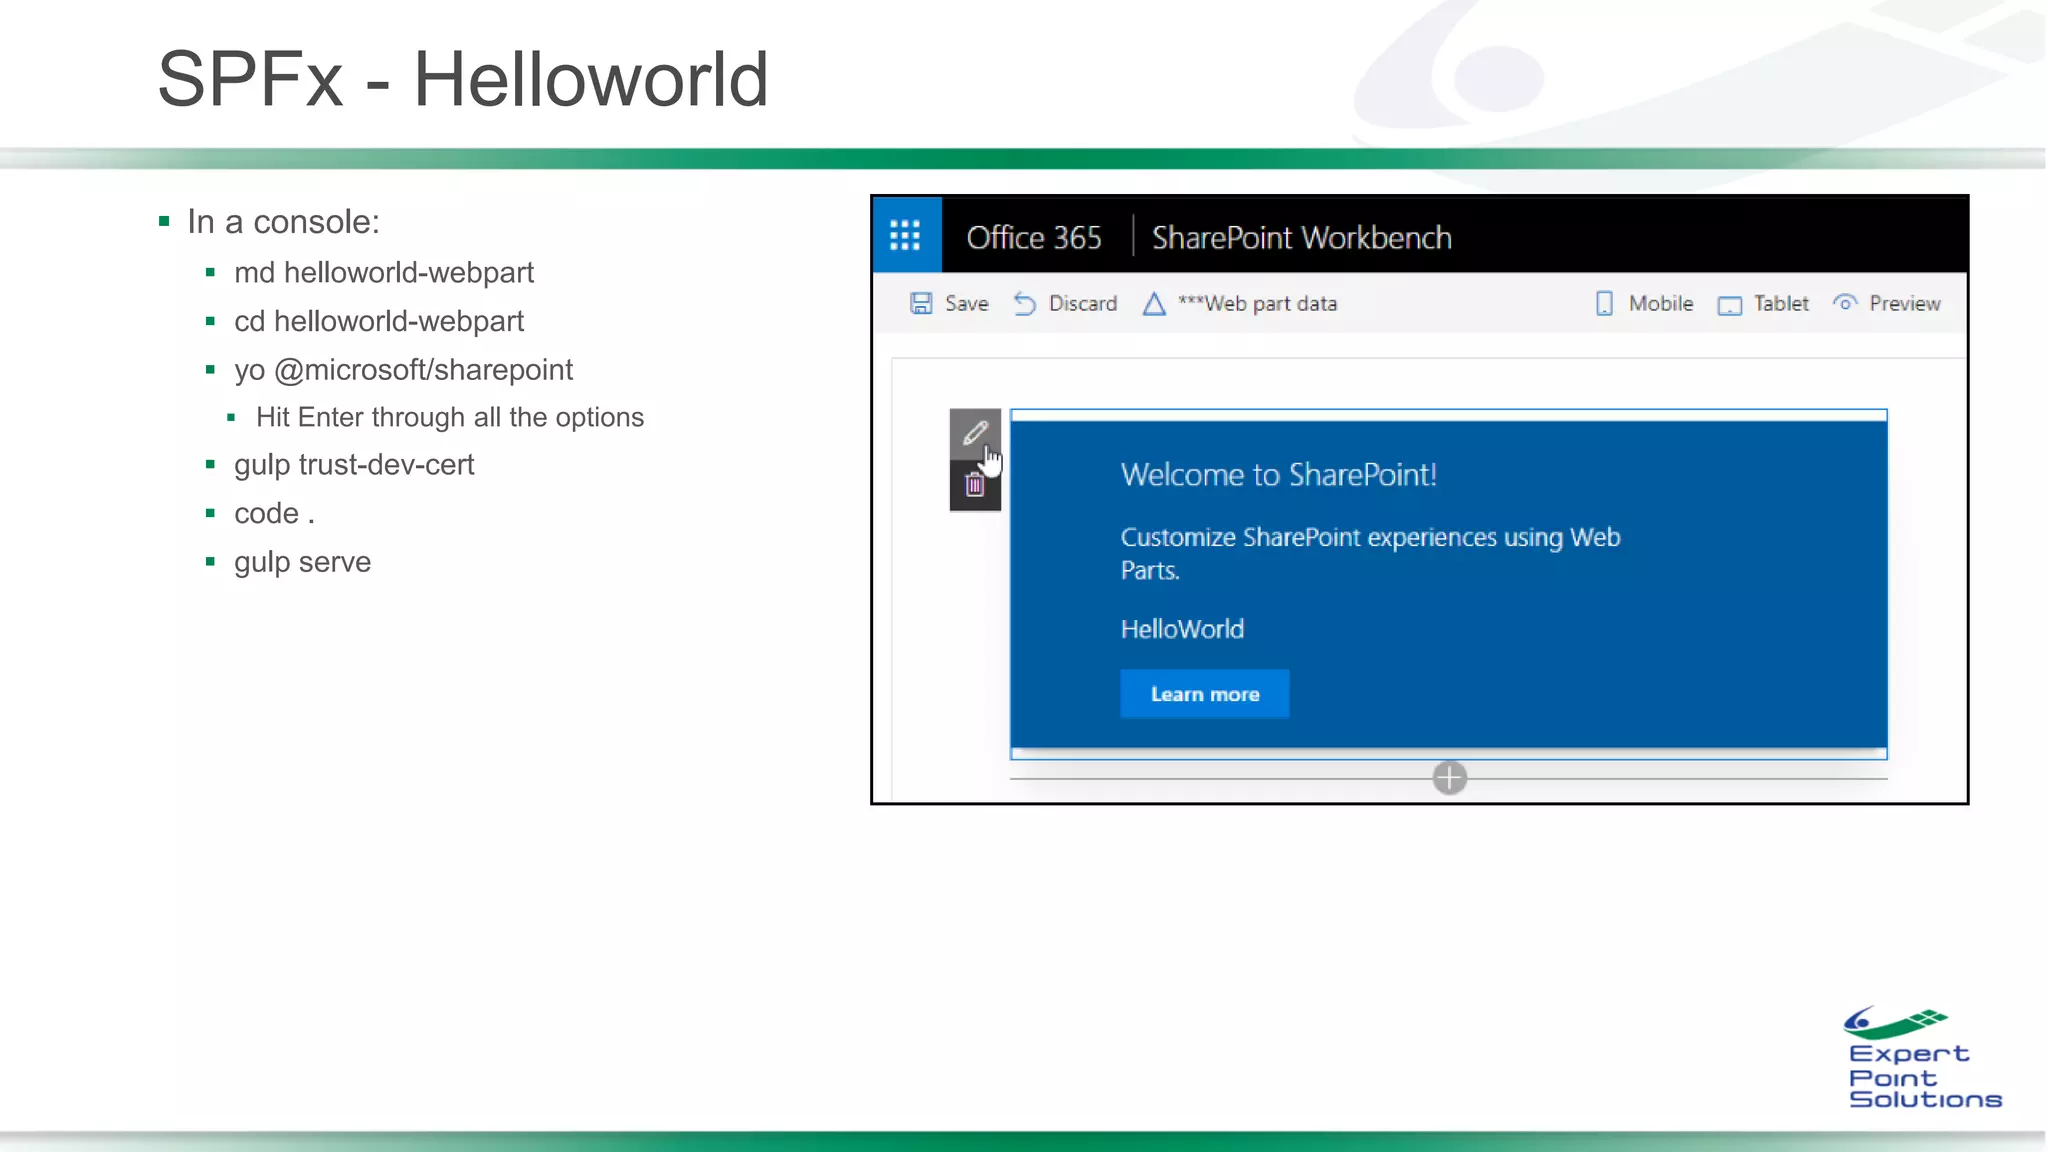Click Customize SharePoint experiences description text

coord(1371,553)
